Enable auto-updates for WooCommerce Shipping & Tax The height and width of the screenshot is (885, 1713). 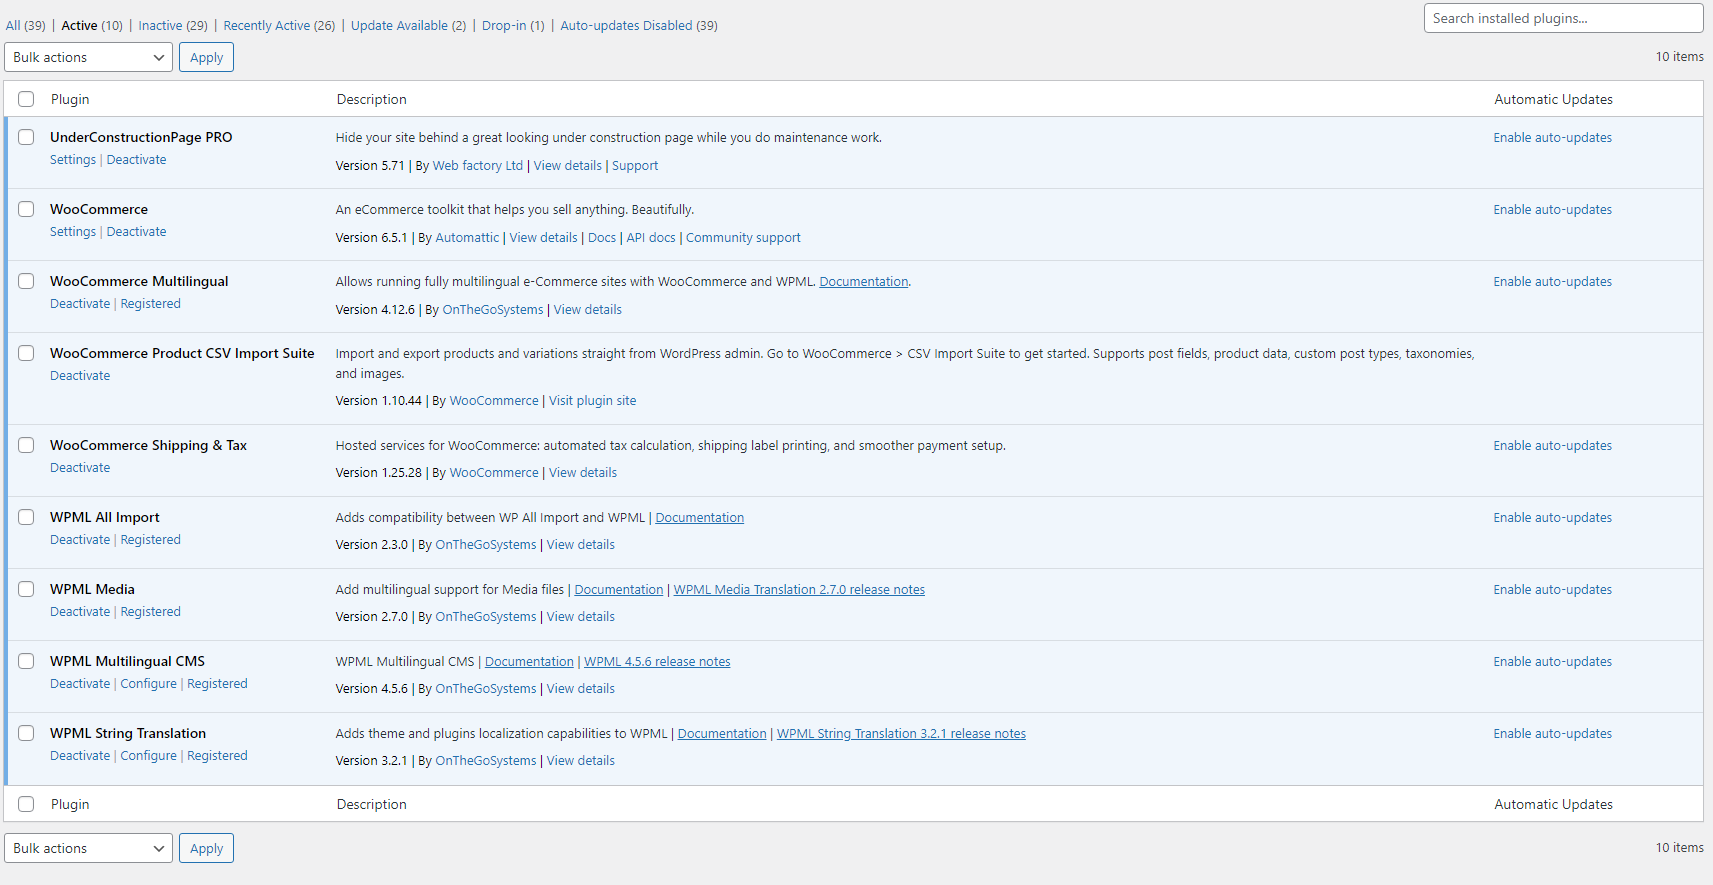click(1553, 446)
